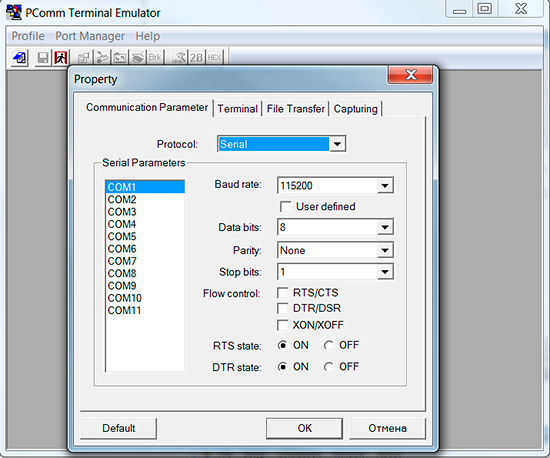
Task: Click the Save floppy disk toolbar icon
Action: pos(43,58)
